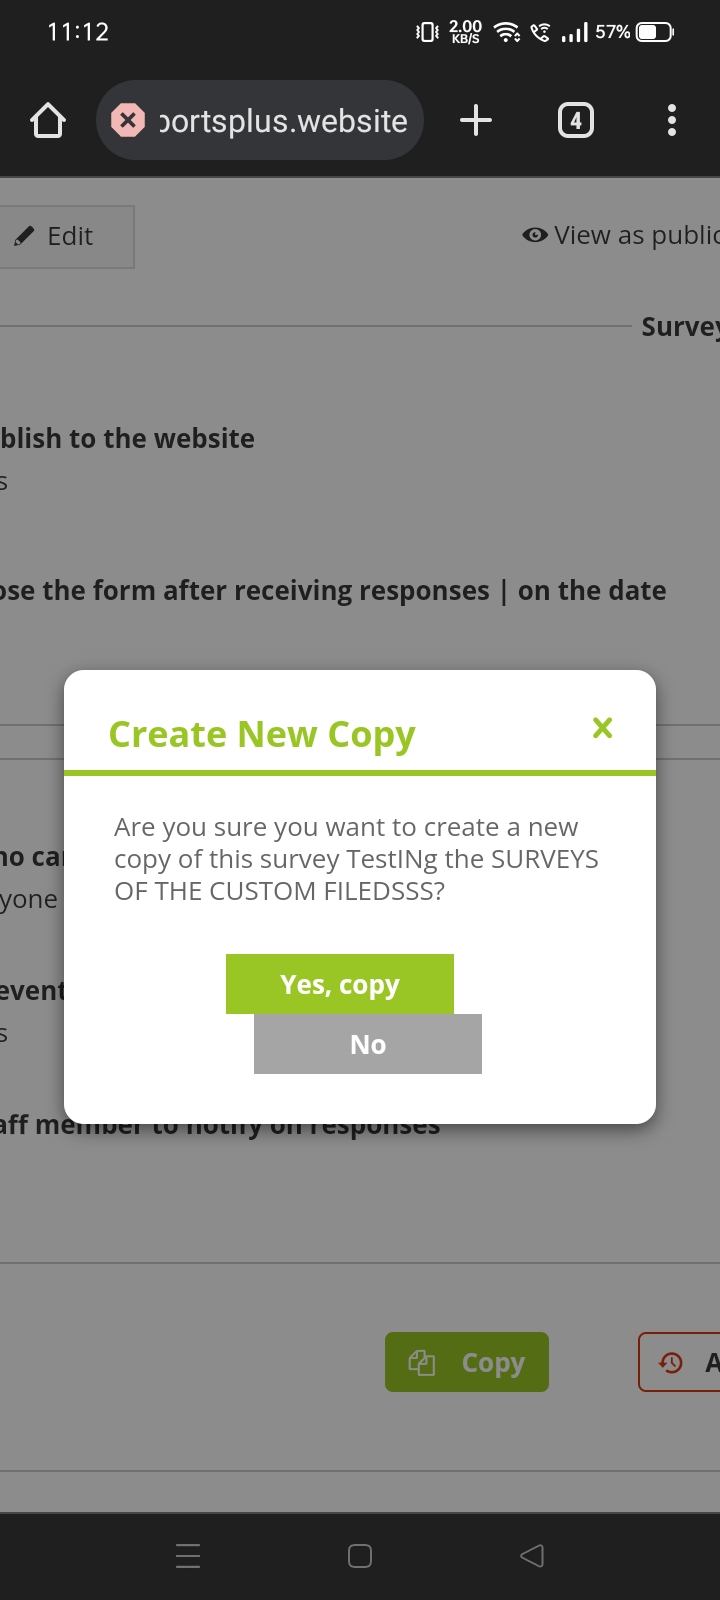Tap the Survey section heading
Viewport: 720px width, 1600px height.
coord(680,327)
